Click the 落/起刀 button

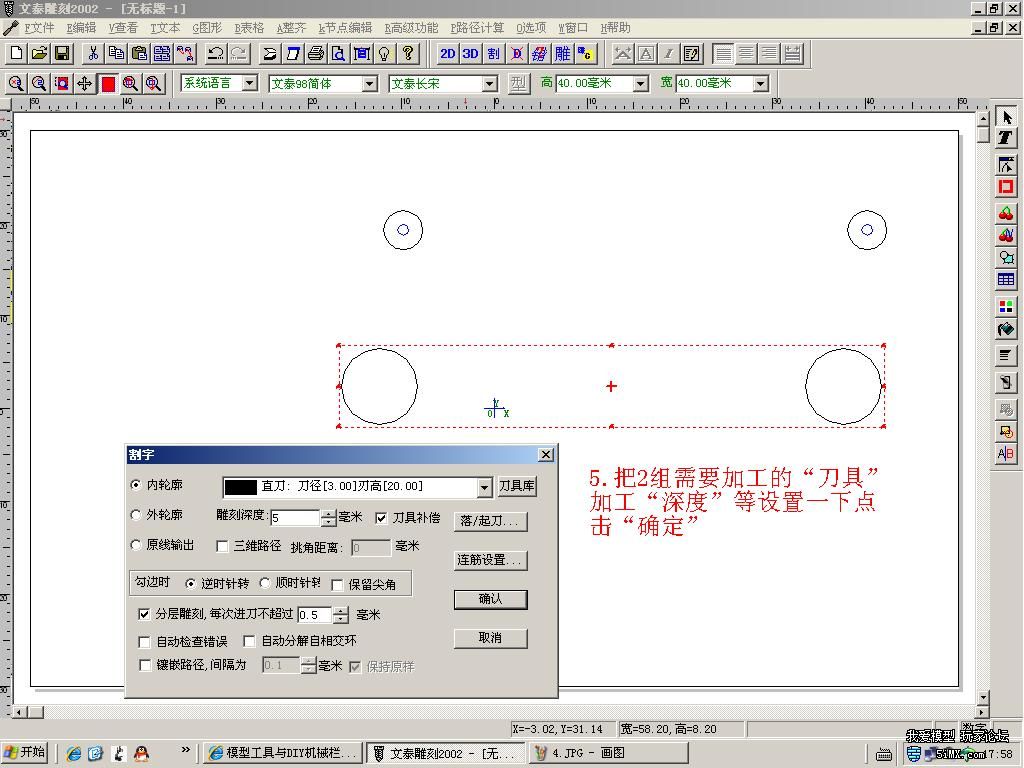coord(490,520)
